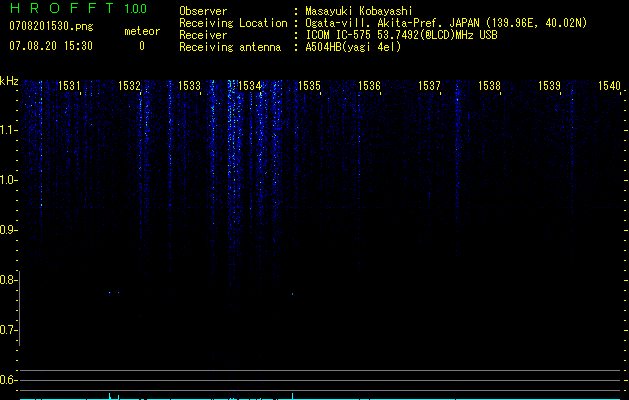Click the 1531 time marker
This screenshot has height=400, width=629.
click(x=69, y=85)
